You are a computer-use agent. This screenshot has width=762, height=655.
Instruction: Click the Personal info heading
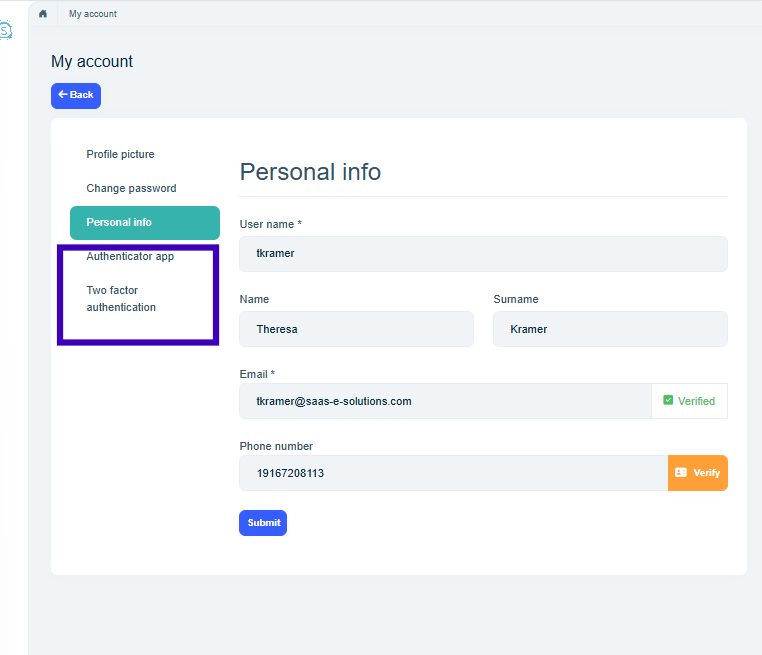(310, 172)
